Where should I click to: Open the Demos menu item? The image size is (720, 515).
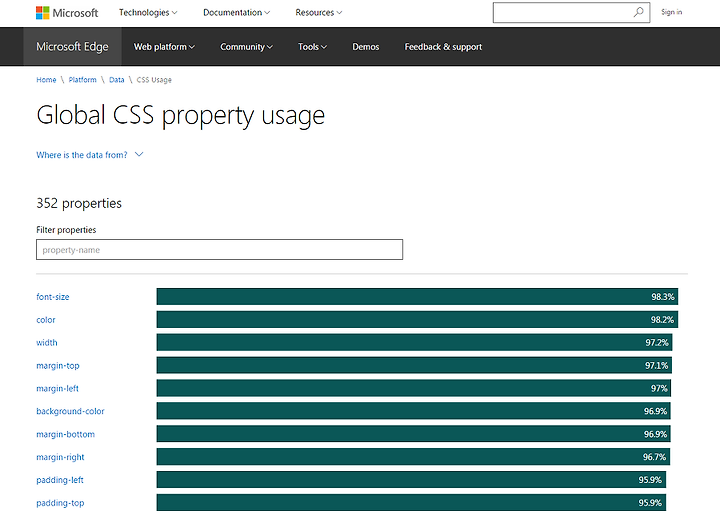[366, 47]
